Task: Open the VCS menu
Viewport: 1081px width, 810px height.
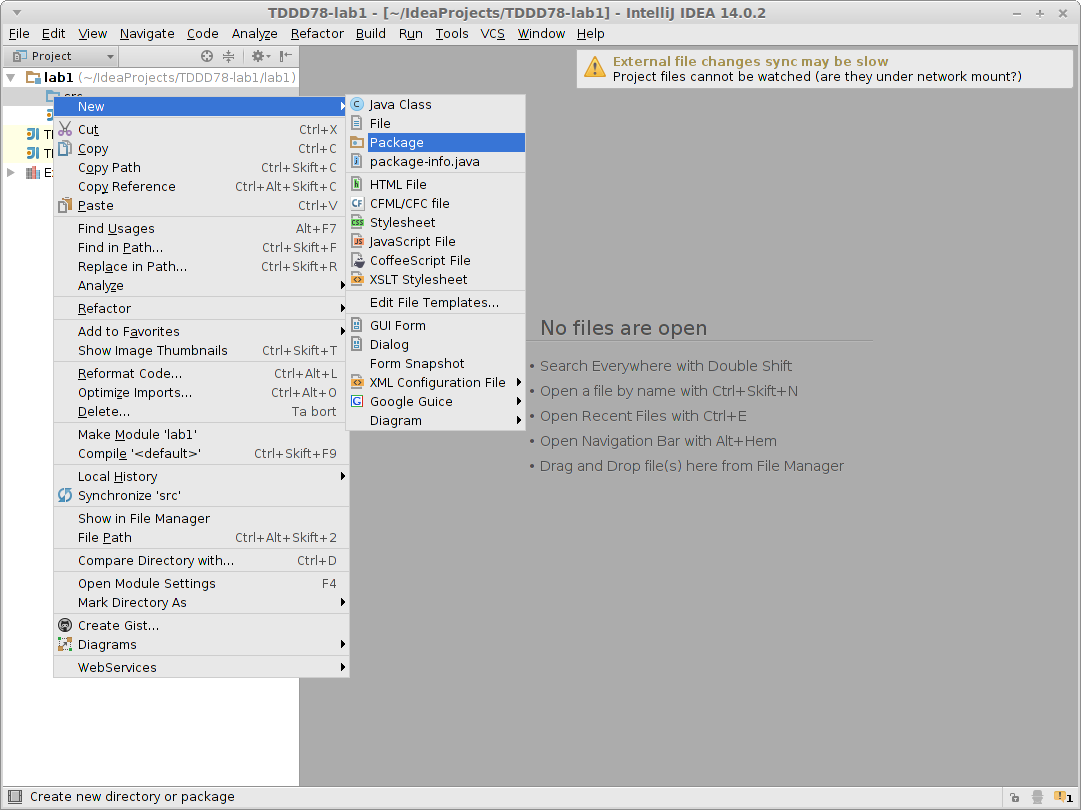Action: tap(492, 34)
